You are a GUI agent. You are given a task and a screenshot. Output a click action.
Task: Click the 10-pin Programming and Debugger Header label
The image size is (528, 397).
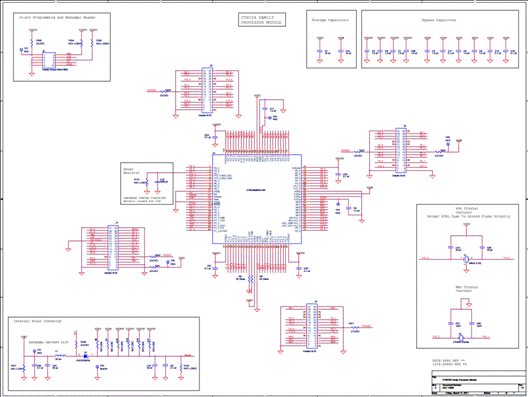(x=57, y=18)
